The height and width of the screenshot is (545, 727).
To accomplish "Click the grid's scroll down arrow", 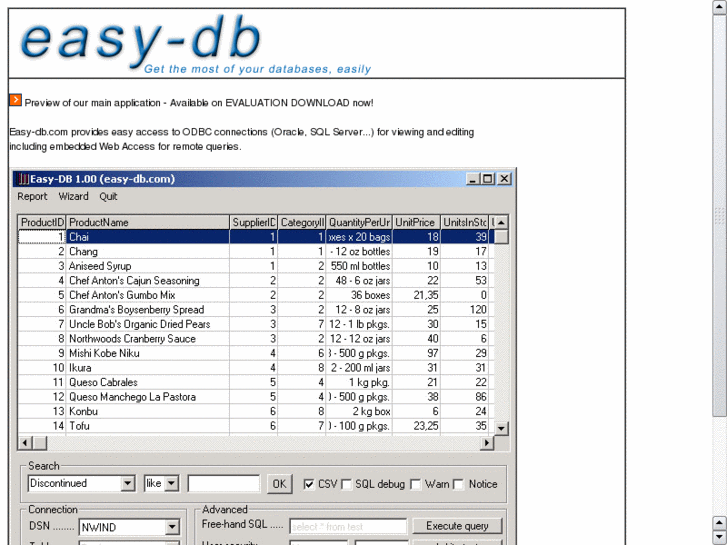I will coord(501,429).
